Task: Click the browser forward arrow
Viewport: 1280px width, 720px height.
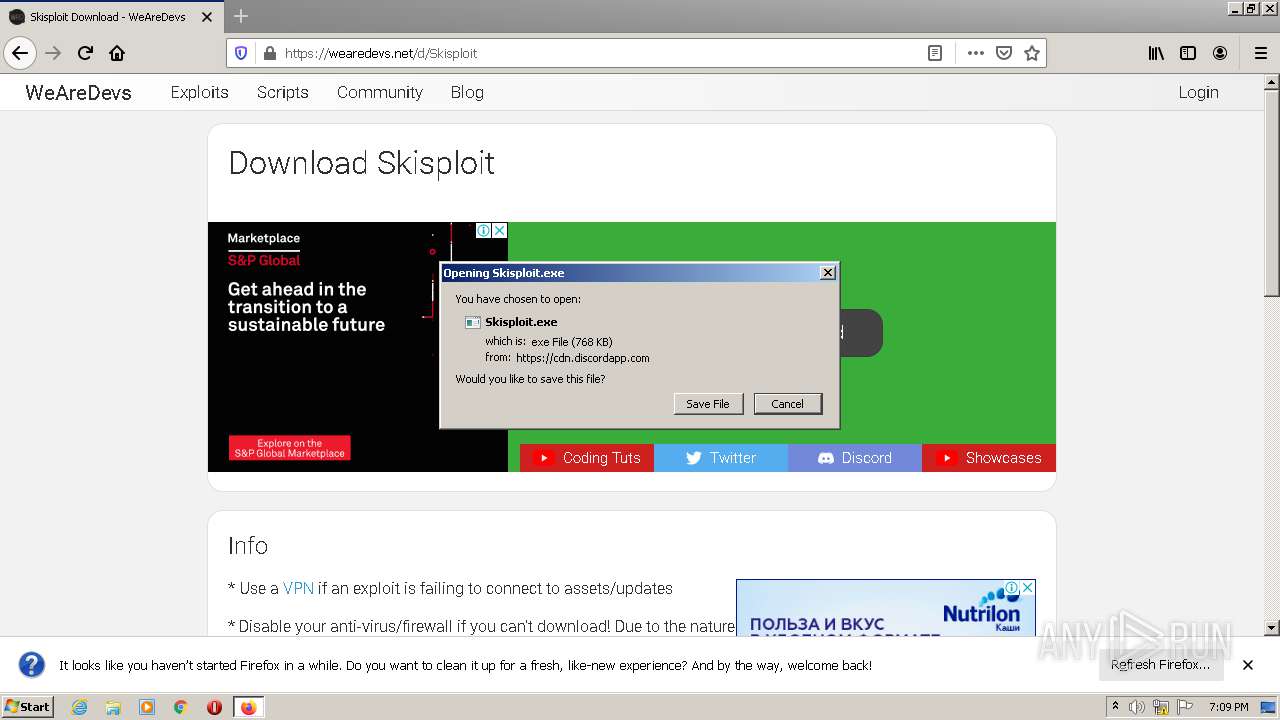Action: (x=53, y=53)
